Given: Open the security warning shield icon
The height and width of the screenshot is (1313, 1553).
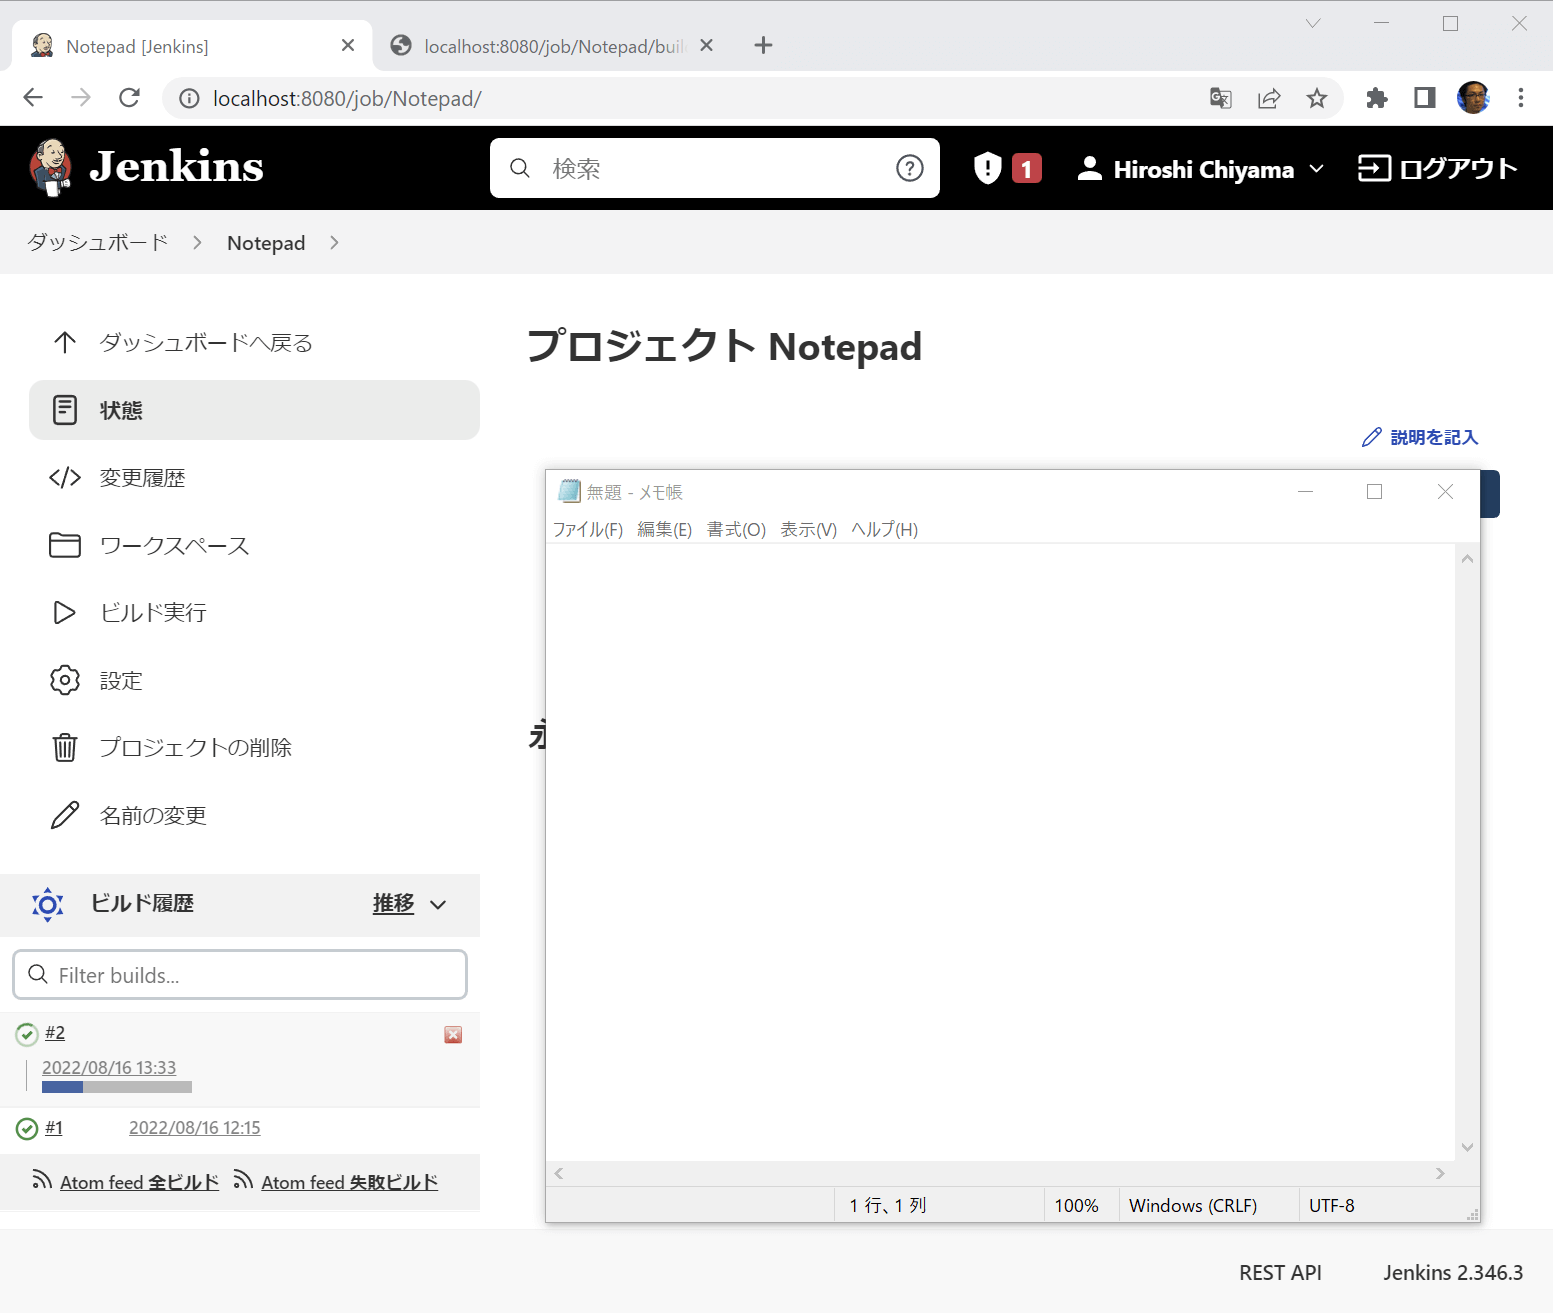Looking at the screenshot, I should click(x=987, y=168).
